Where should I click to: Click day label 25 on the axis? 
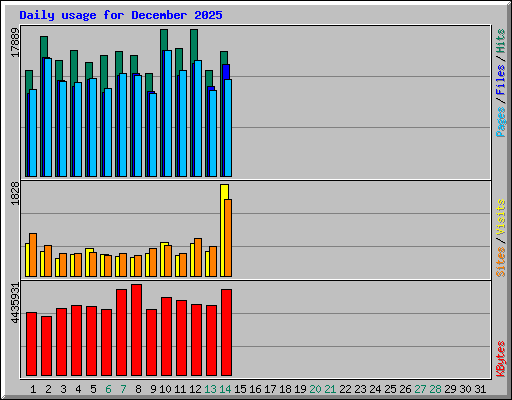tap(390, 389)
